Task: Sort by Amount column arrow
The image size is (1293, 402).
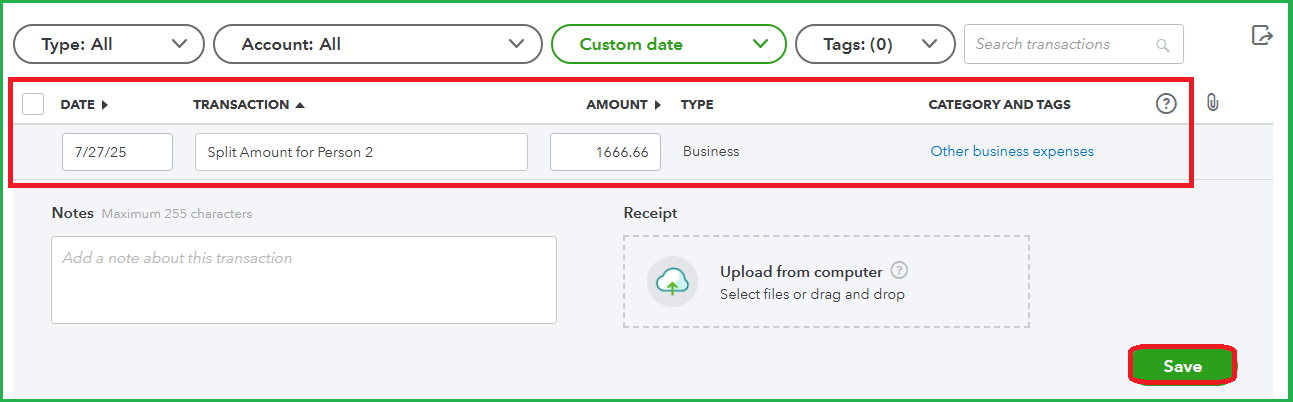Action: click(x=658, y=105)
